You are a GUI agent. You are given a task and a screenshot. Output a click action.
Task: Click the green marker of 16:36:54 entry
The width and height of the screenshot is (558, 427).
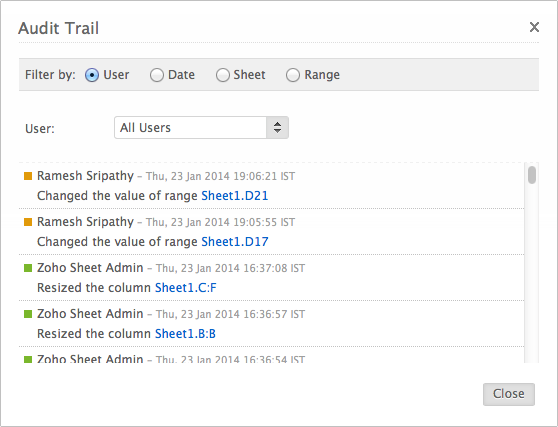tap(28, 359)
